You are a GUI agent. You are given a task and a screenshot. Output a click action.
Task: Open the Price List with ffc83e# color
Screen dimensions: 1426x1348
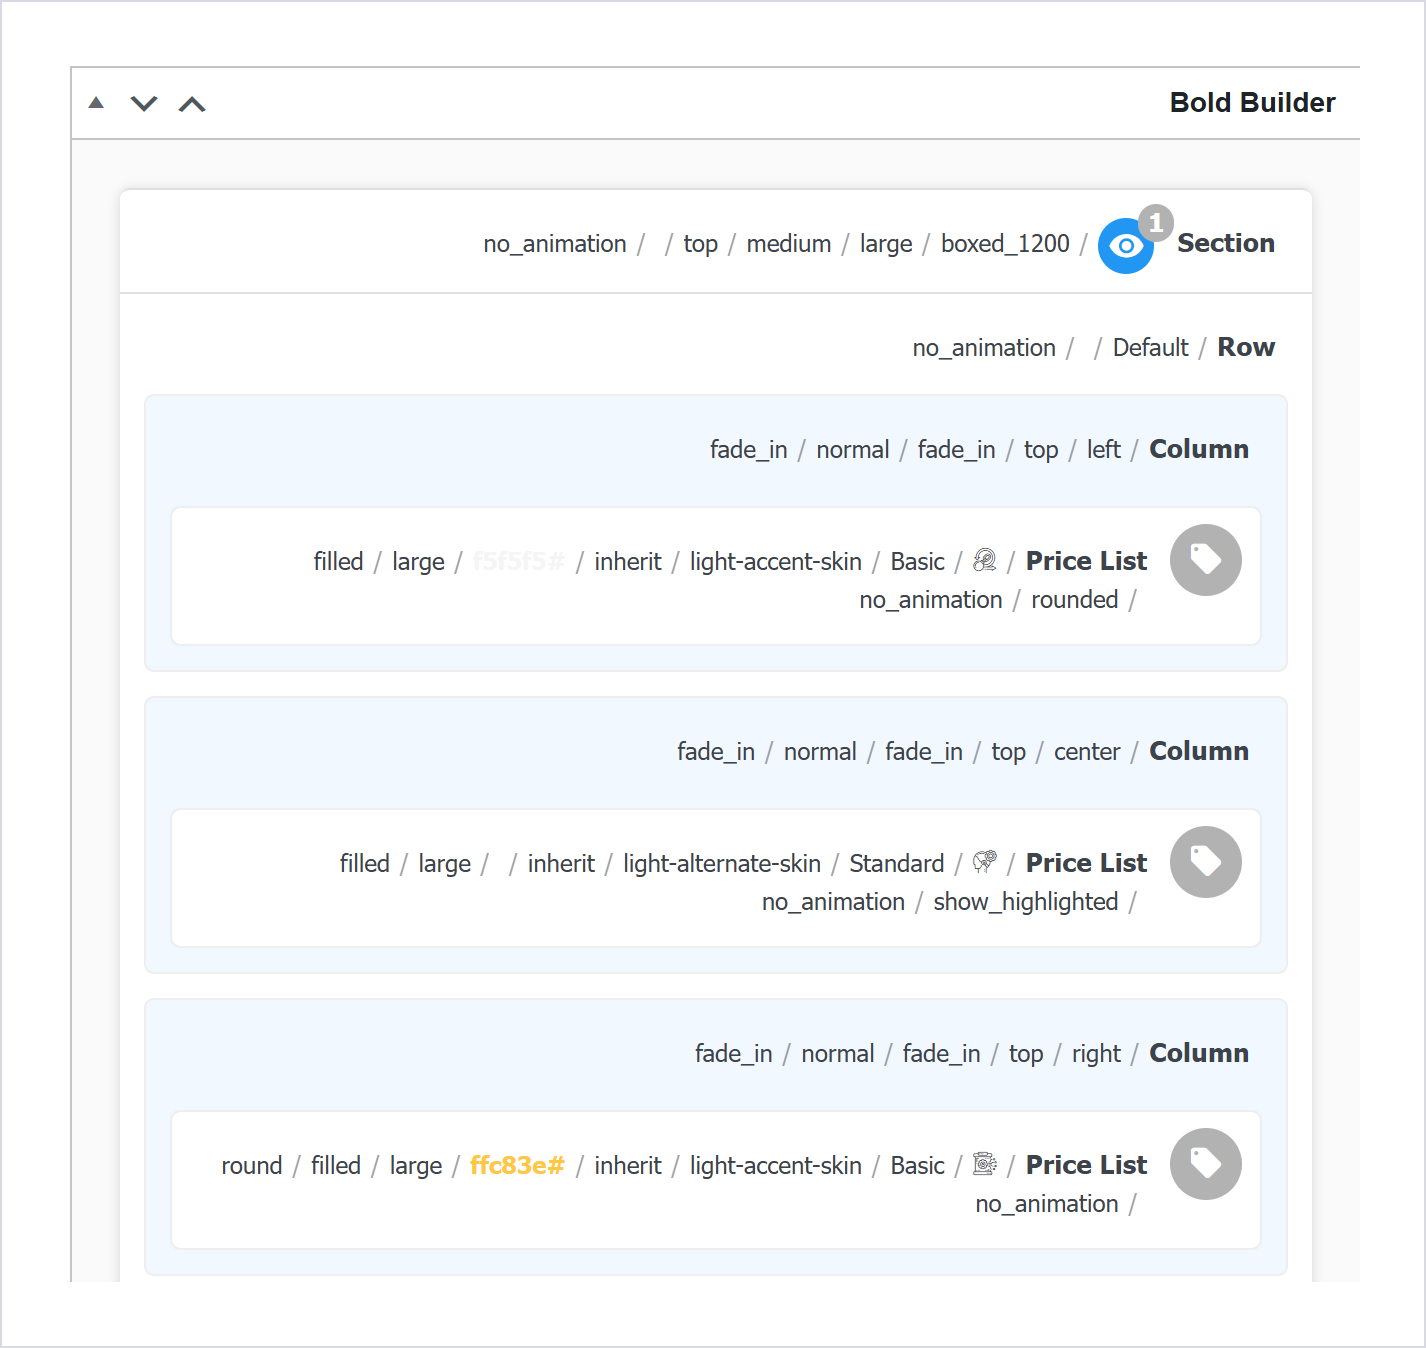[1086, 1165]
